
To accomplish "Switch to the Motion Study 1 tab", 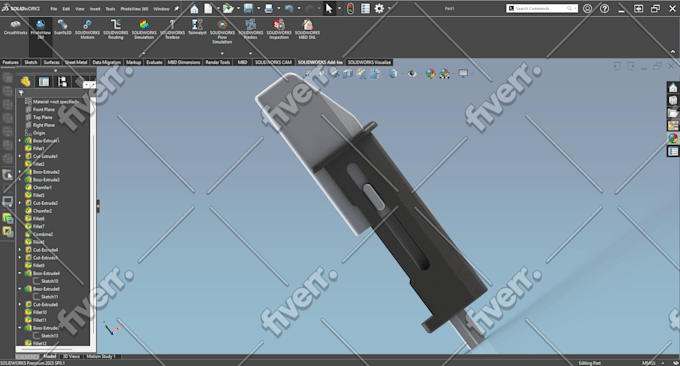I will 101,356.
